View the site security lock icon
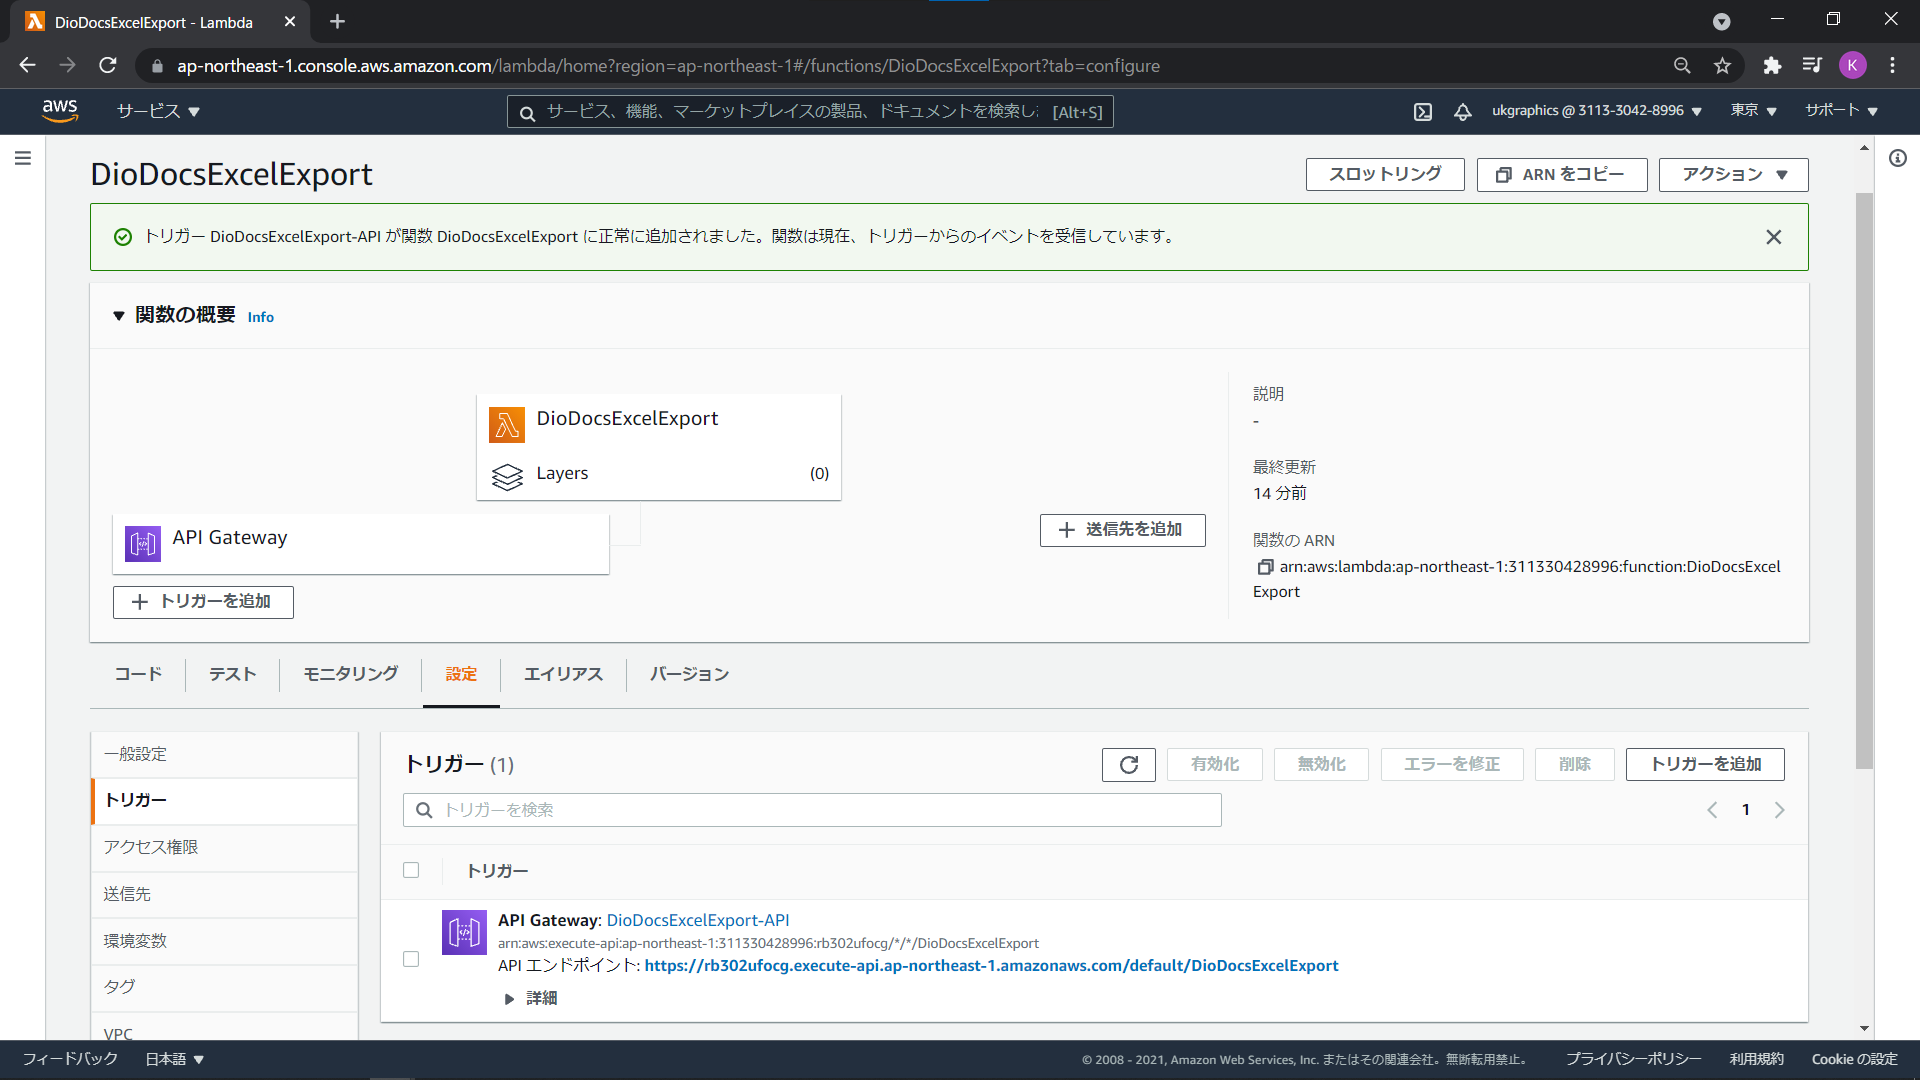Viewport: 1920px width, 1080px height. click(157, 66)
